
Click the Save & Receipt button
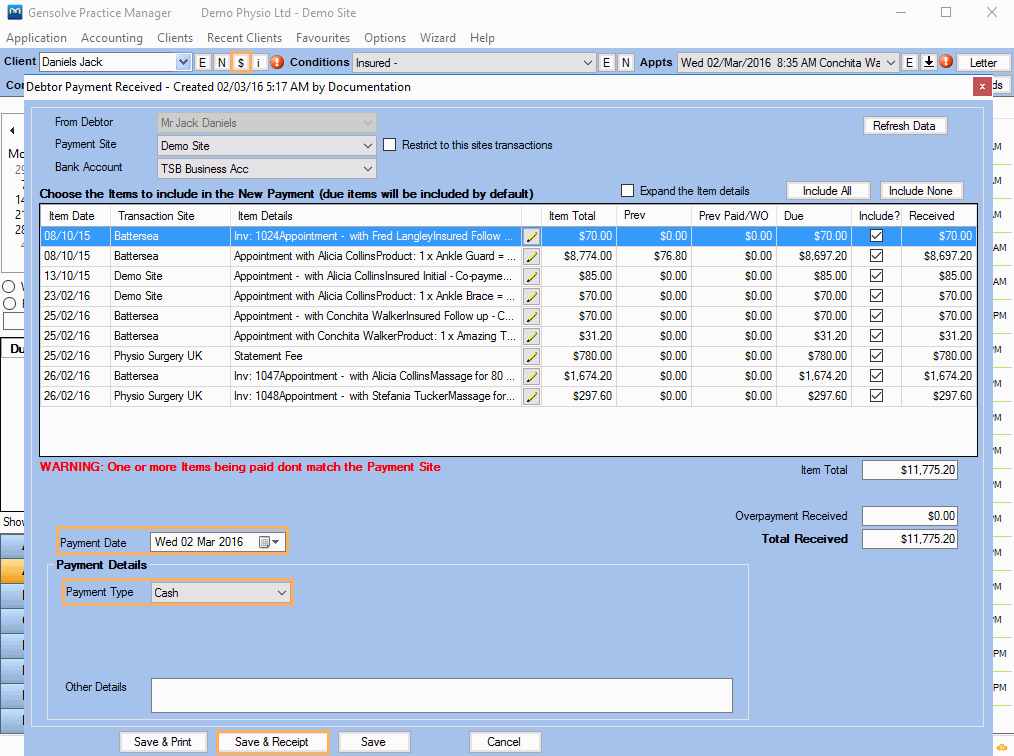[x=272, y=742]
